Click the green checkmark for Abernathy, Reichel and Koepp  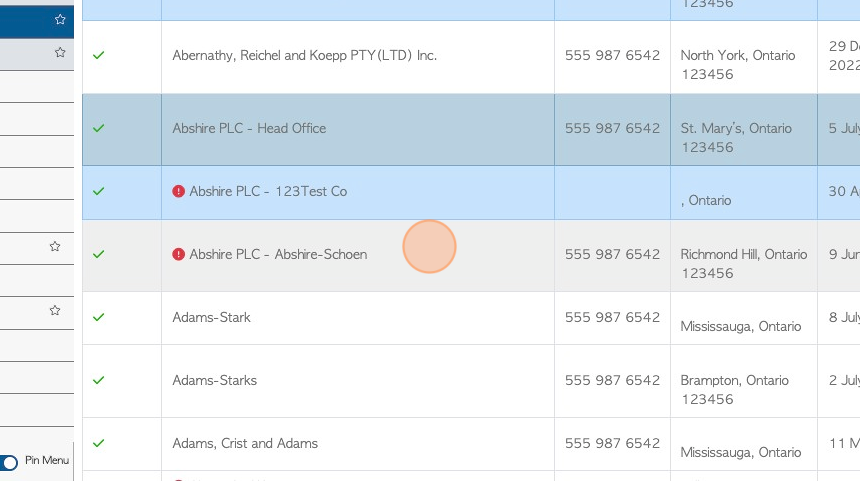99,55
